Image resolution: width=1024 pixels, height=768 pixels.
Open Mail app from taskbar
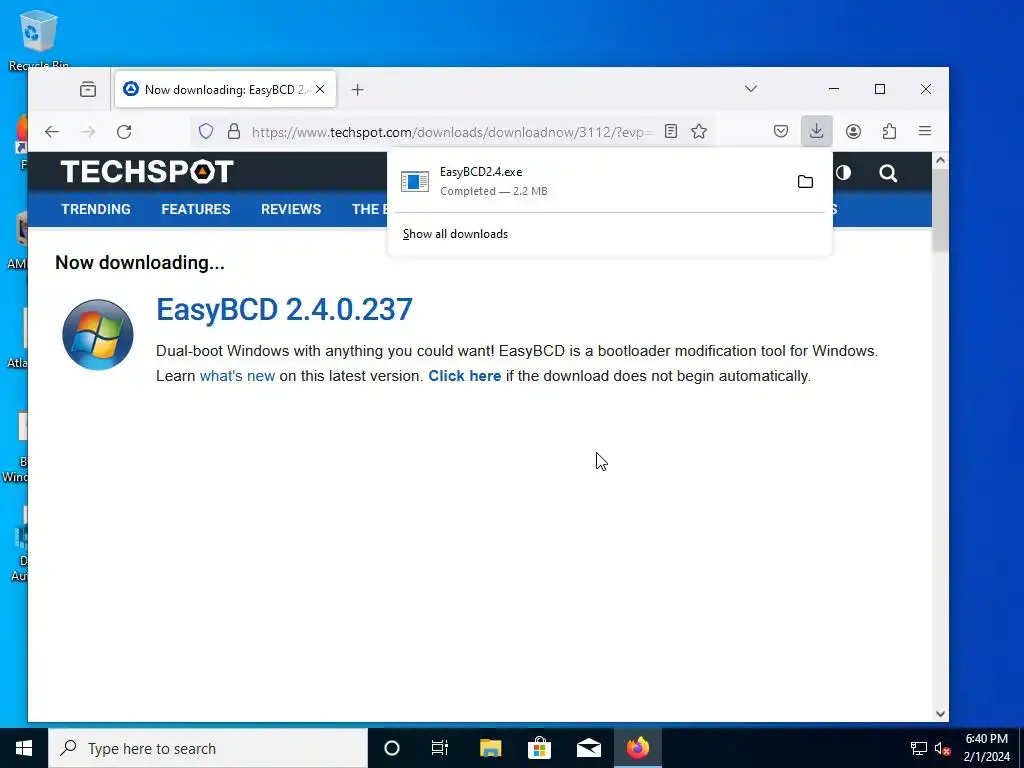click(588, 748)
